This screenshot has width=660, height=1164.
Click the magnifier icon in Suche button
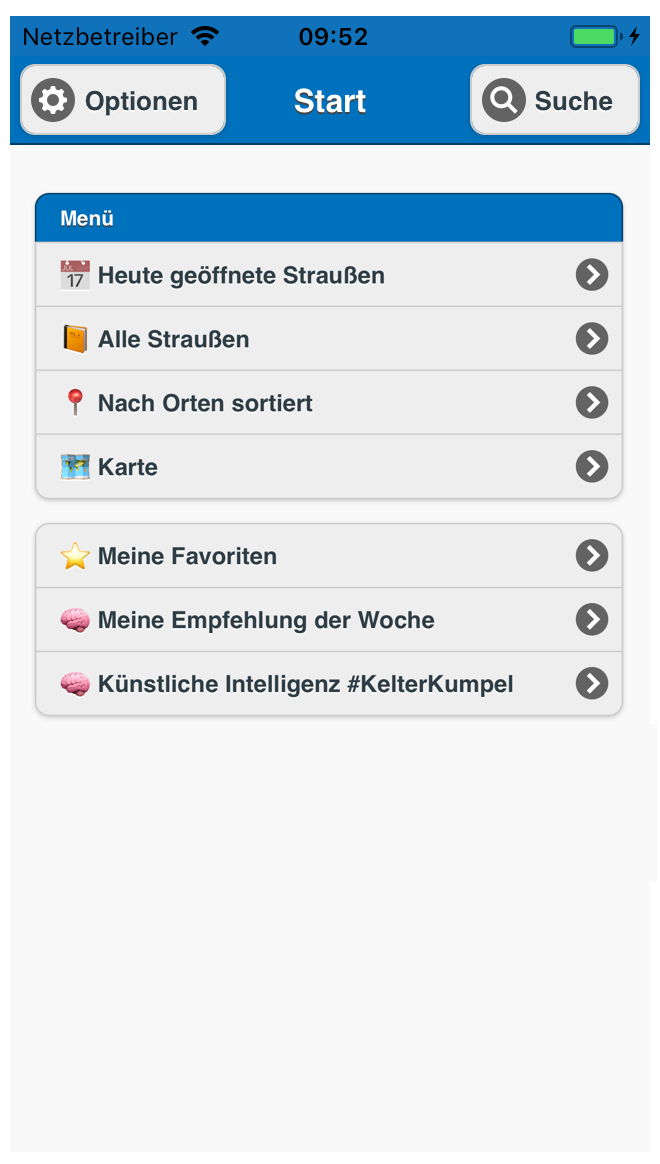click(503, 101)
